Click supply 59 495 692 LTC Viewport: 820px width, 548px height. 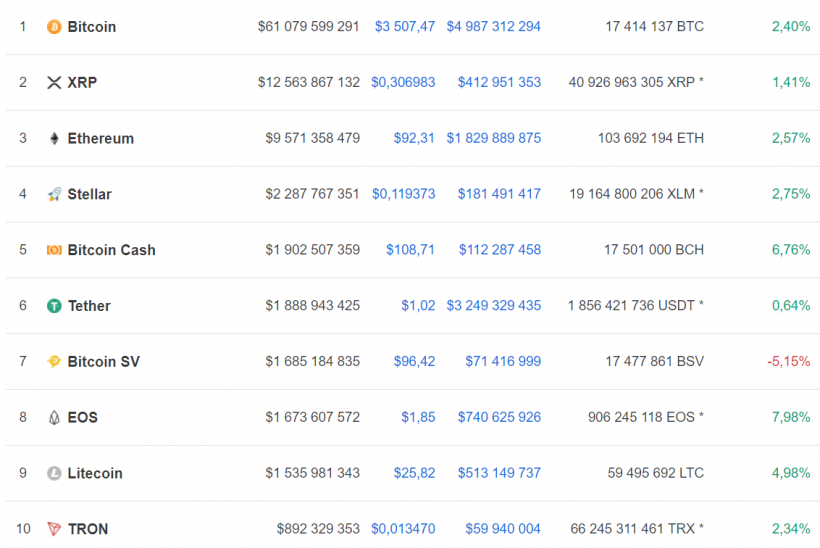pos(656,473)
